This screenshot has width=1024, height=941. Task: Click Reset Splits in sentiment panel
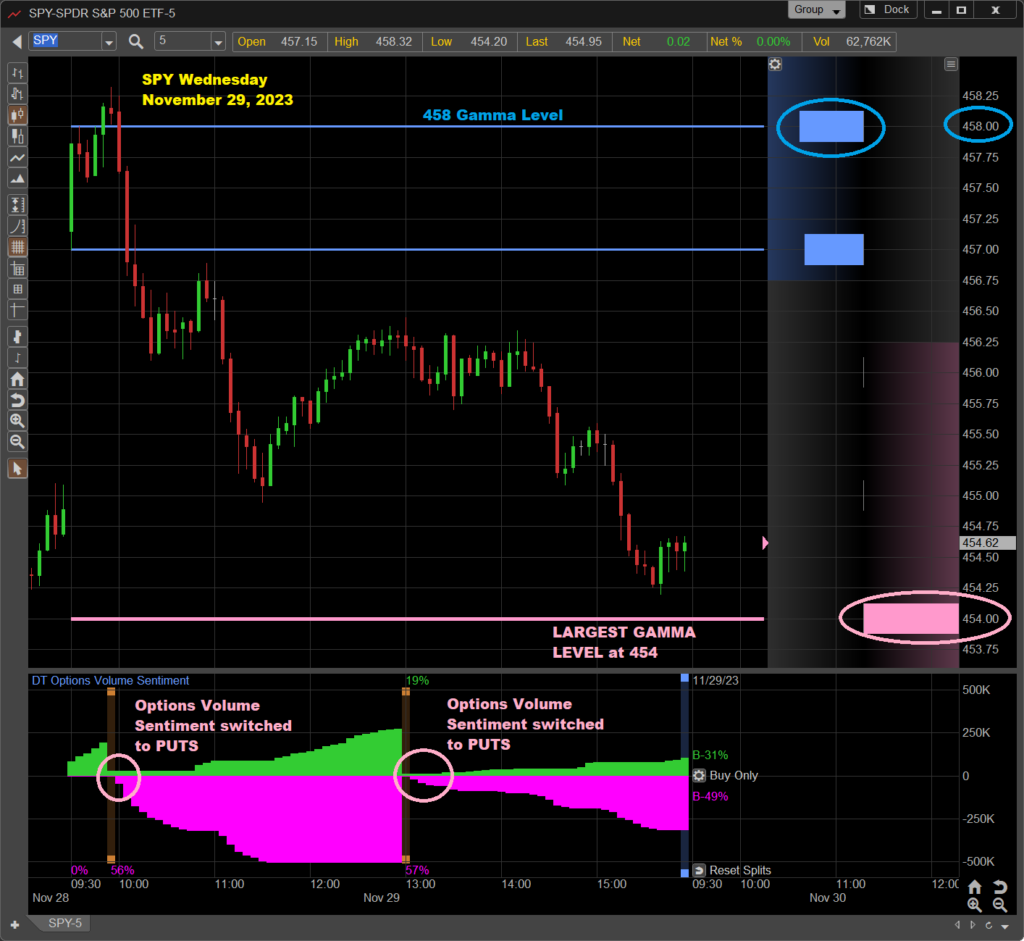coord(732,870)
